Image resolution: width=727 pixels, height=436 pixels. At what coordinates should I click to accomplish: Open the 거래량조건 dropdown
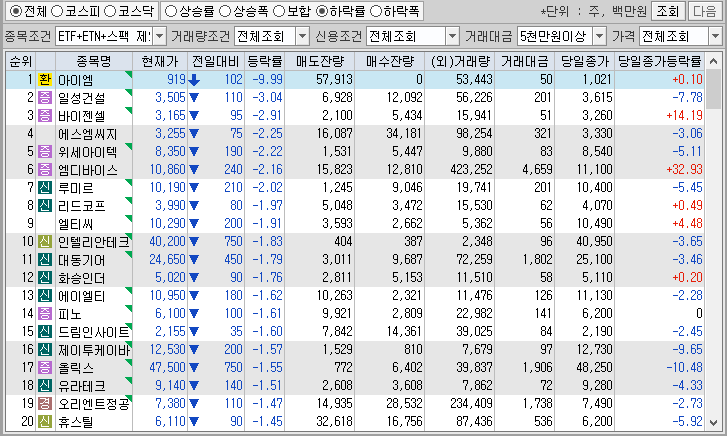click(302, 36)
